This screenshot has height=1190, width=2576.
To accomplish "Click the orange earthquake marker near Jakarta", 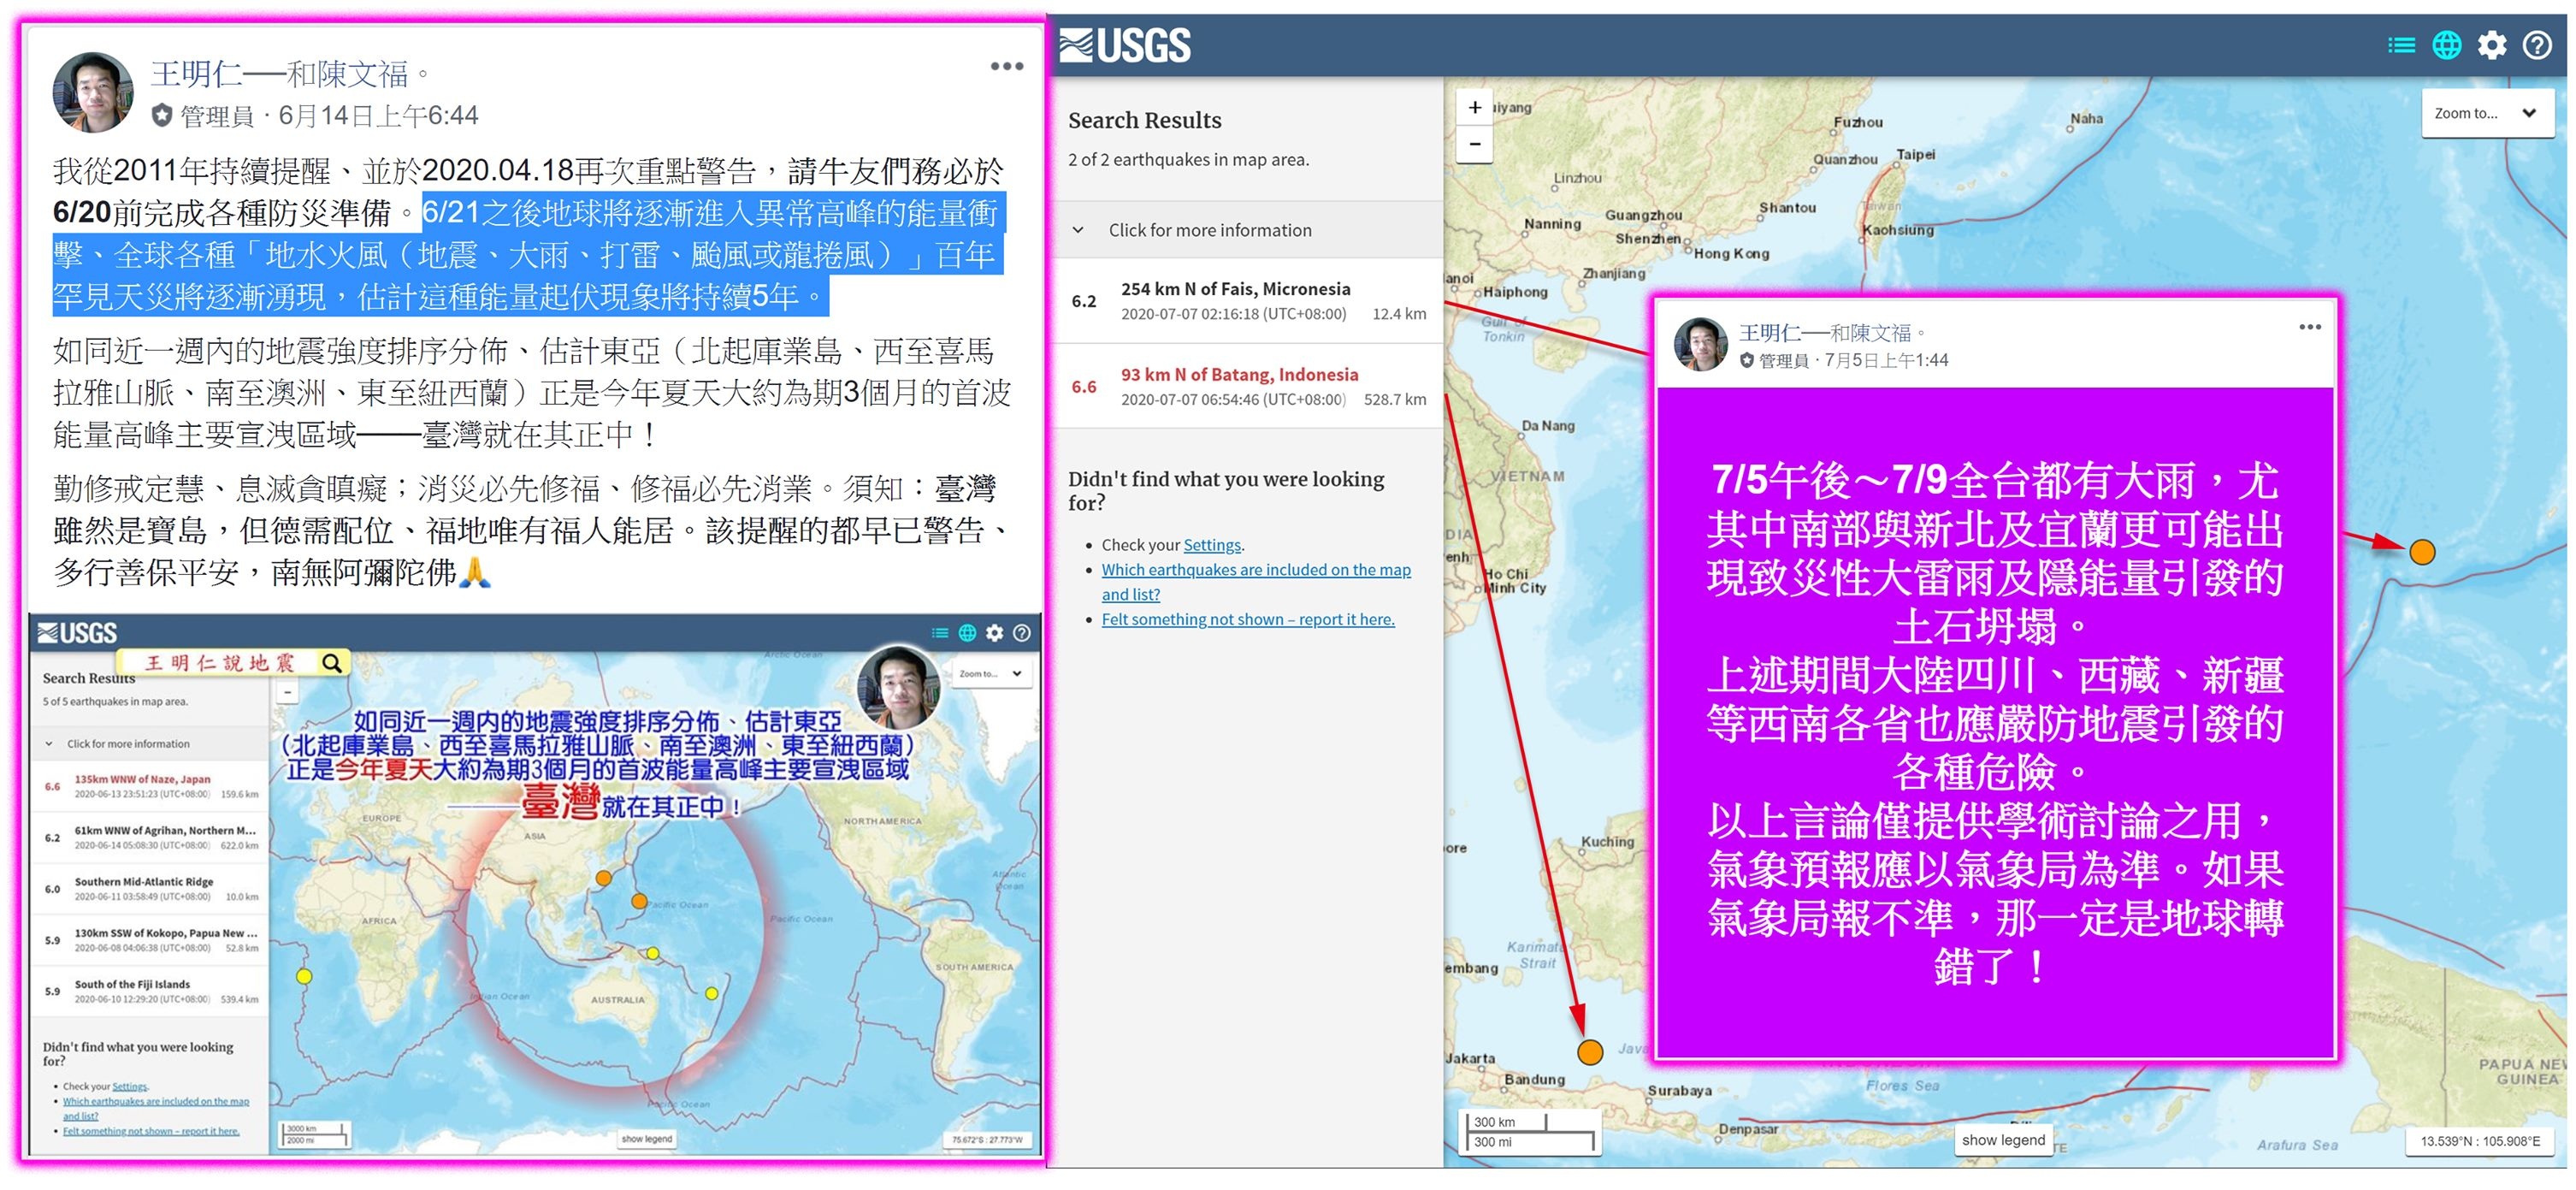I will pyautogui.click(x=1589, y=1051).
